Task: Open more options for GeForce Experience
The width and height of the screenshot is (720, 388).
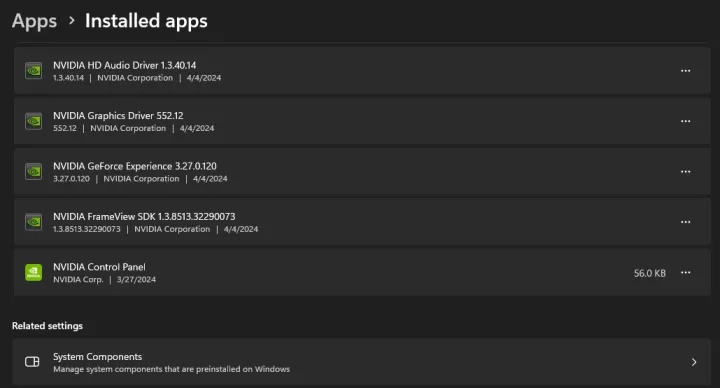Action: coord(686,172)
